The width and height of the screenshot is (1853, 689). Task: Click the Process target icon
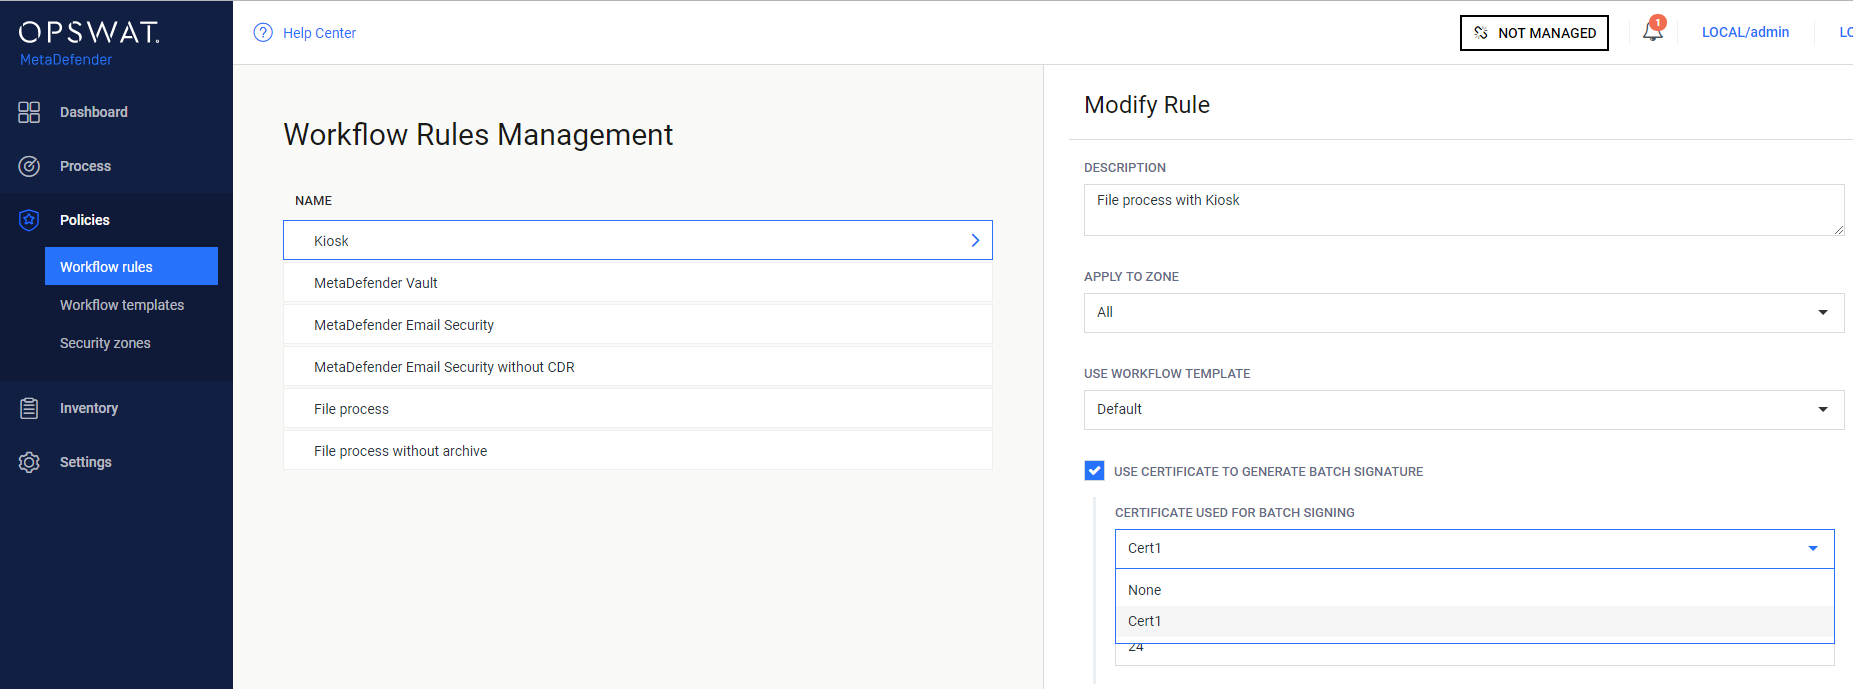point(29,166)
